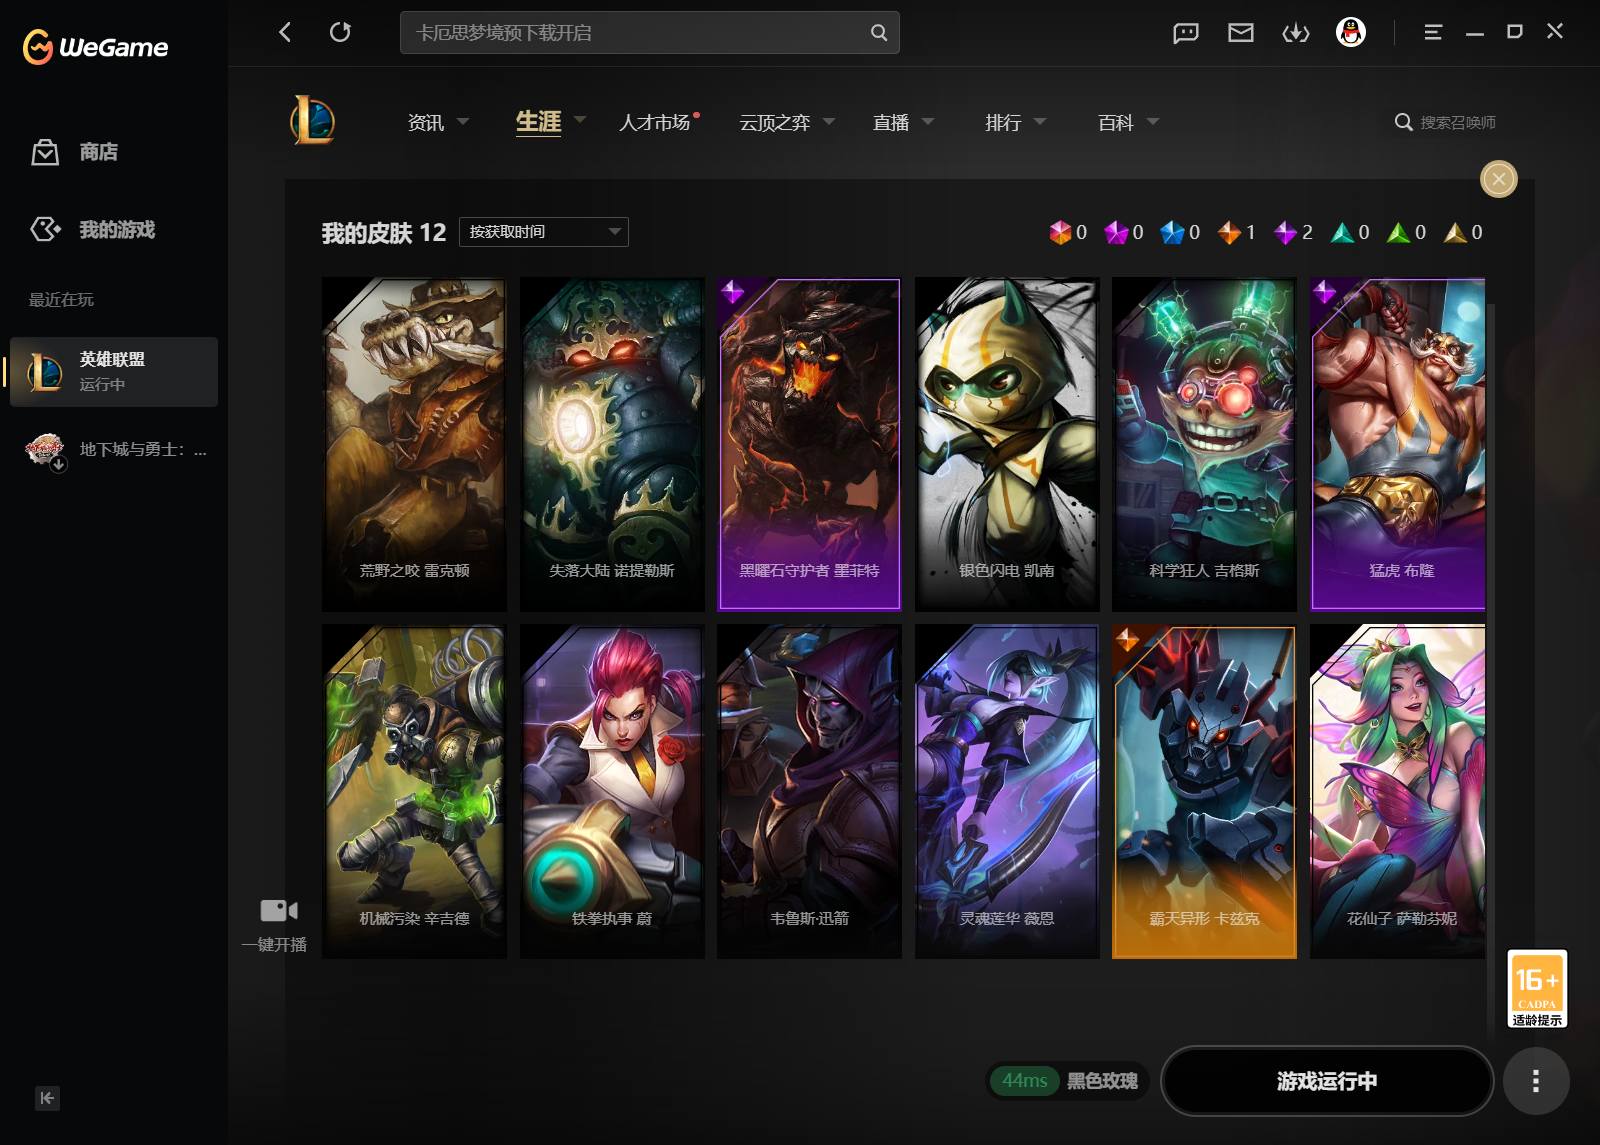Open the My Games tag icon
This screenshot has width=1600, height=1145.
[x=45, y=229]
